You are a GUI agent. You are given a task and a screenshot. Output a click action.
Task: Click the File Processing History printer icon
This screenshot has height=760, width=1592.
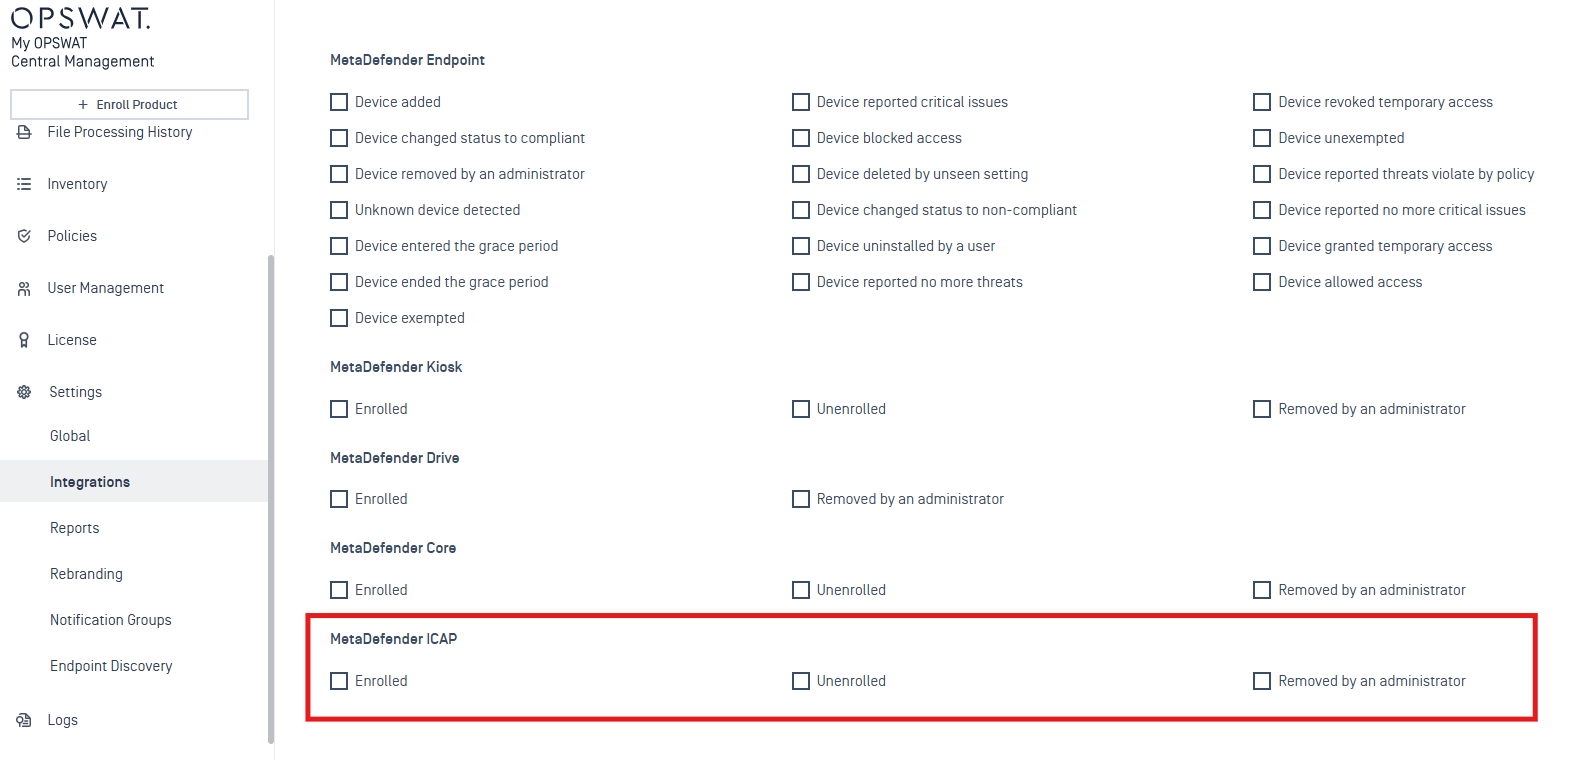pos(24,132)
